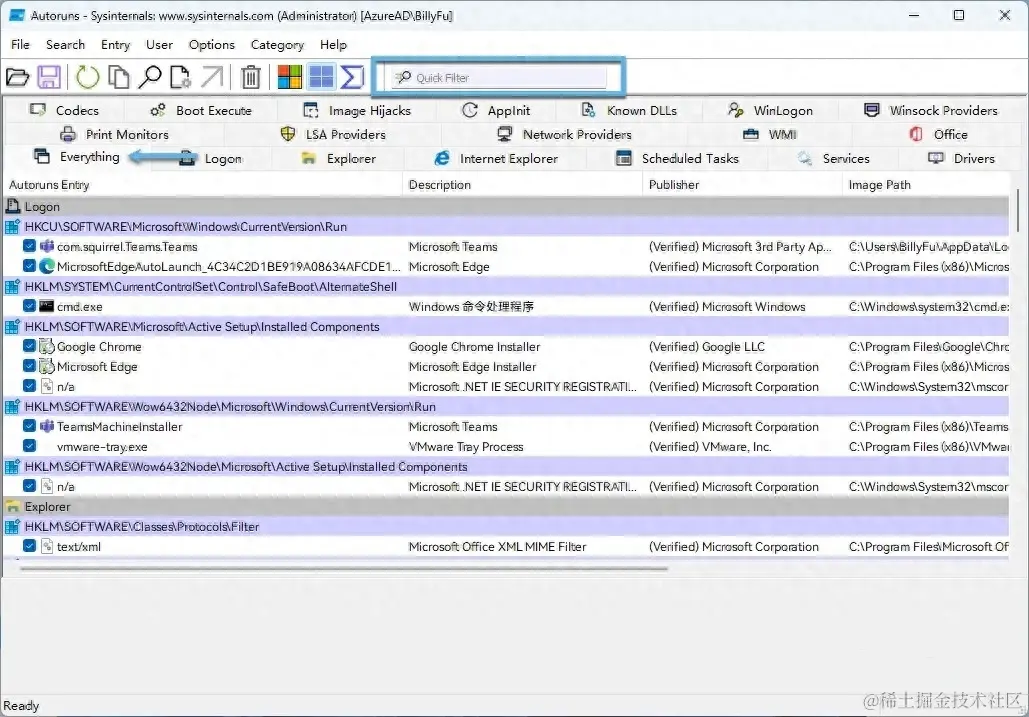
Task: Switch to the Logon tab
Action: coord(211,158)
